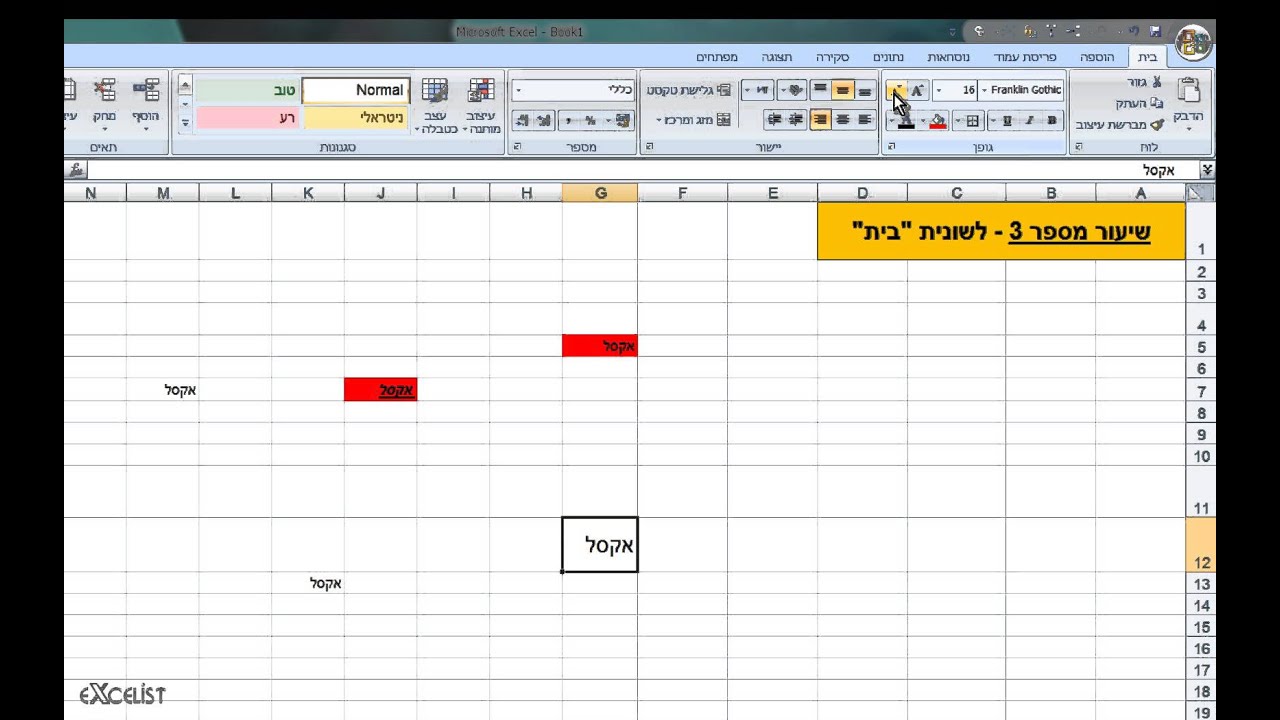The width and height of the screenshot is (1280, 720).
Task: Click the font color A icon
Action: coord(906,121)
